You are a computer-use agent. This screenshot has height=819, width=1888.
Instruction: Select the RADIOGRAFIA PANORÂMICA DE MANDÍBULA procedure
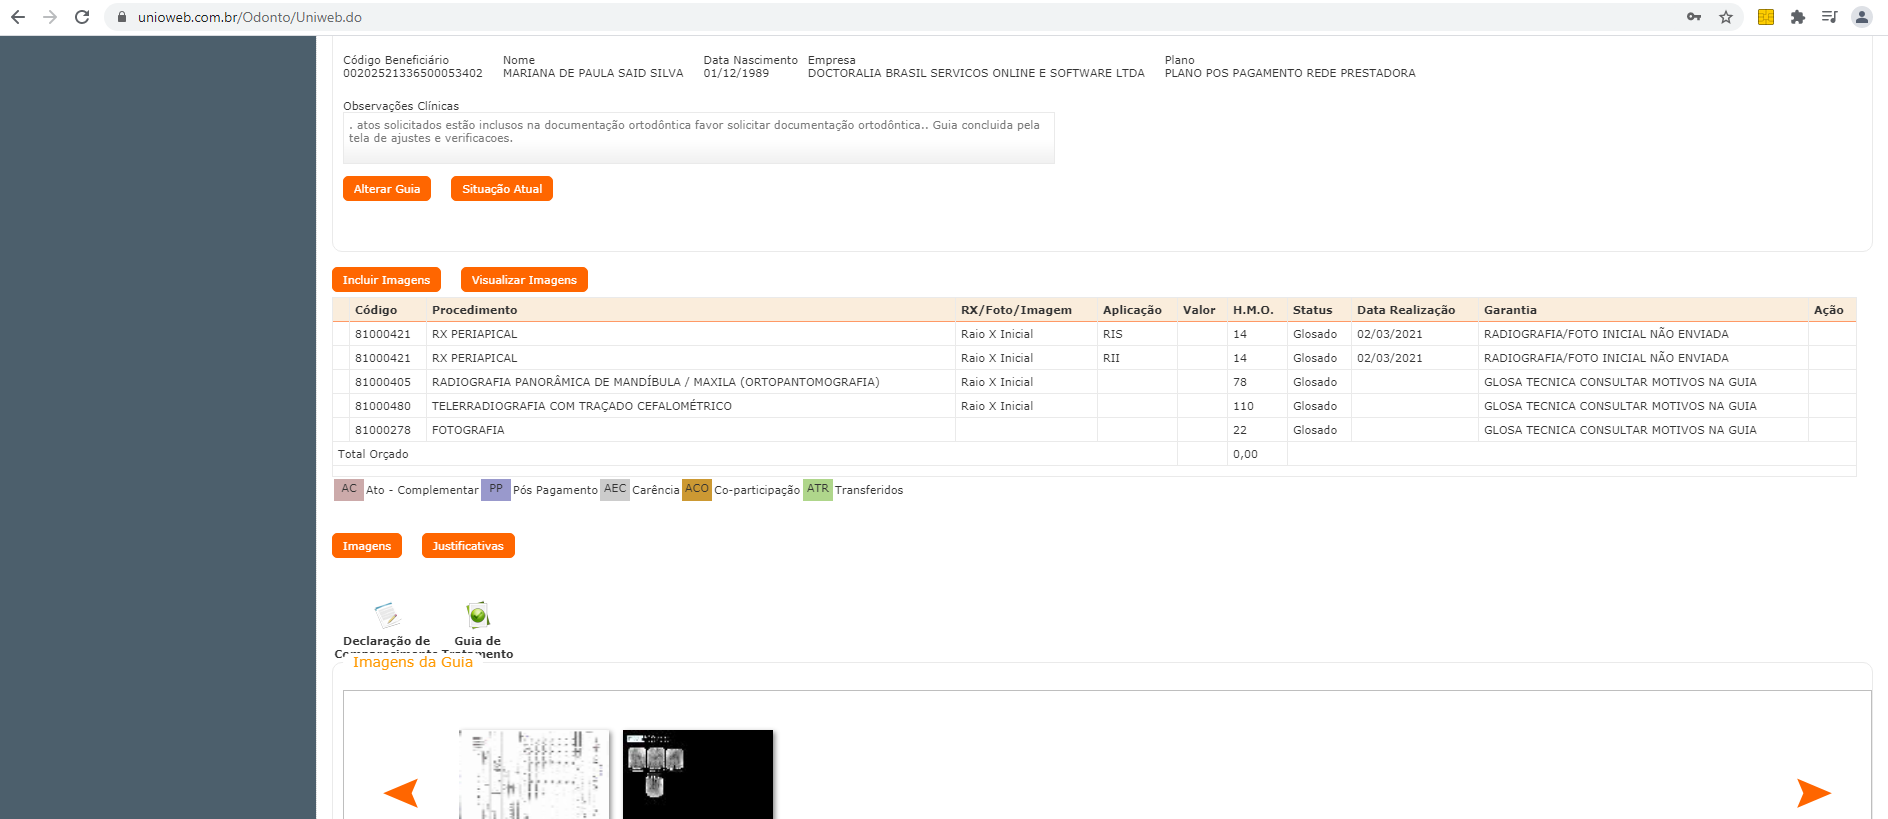pos(656,382)
